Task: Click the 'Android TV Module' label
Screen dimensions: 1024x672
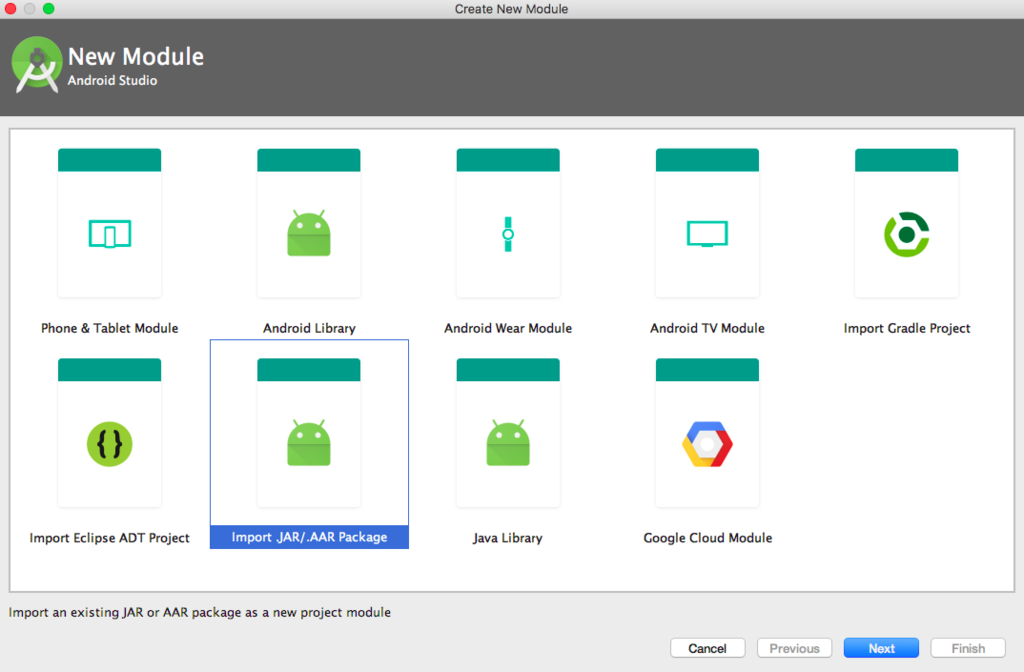Action: pyautogui.click(x=707, y=328)
